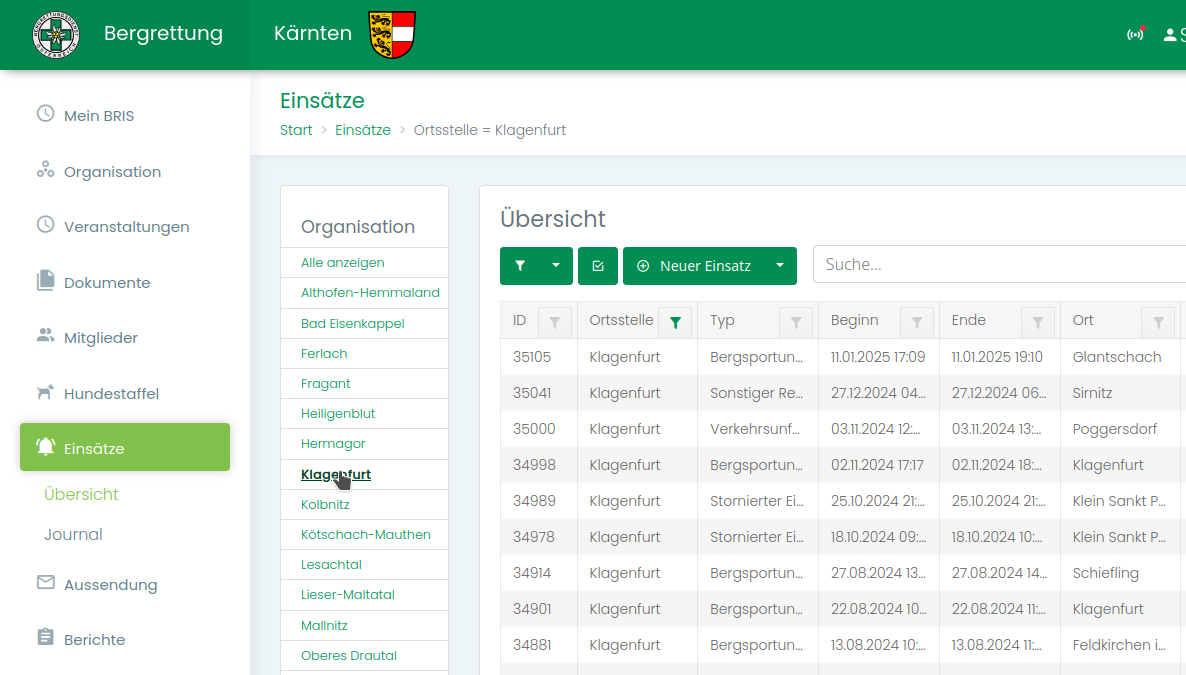1186x675 pixels.
Task: Choose Kötschach-Mauthen from the organisation list
Action: point(365,535)
